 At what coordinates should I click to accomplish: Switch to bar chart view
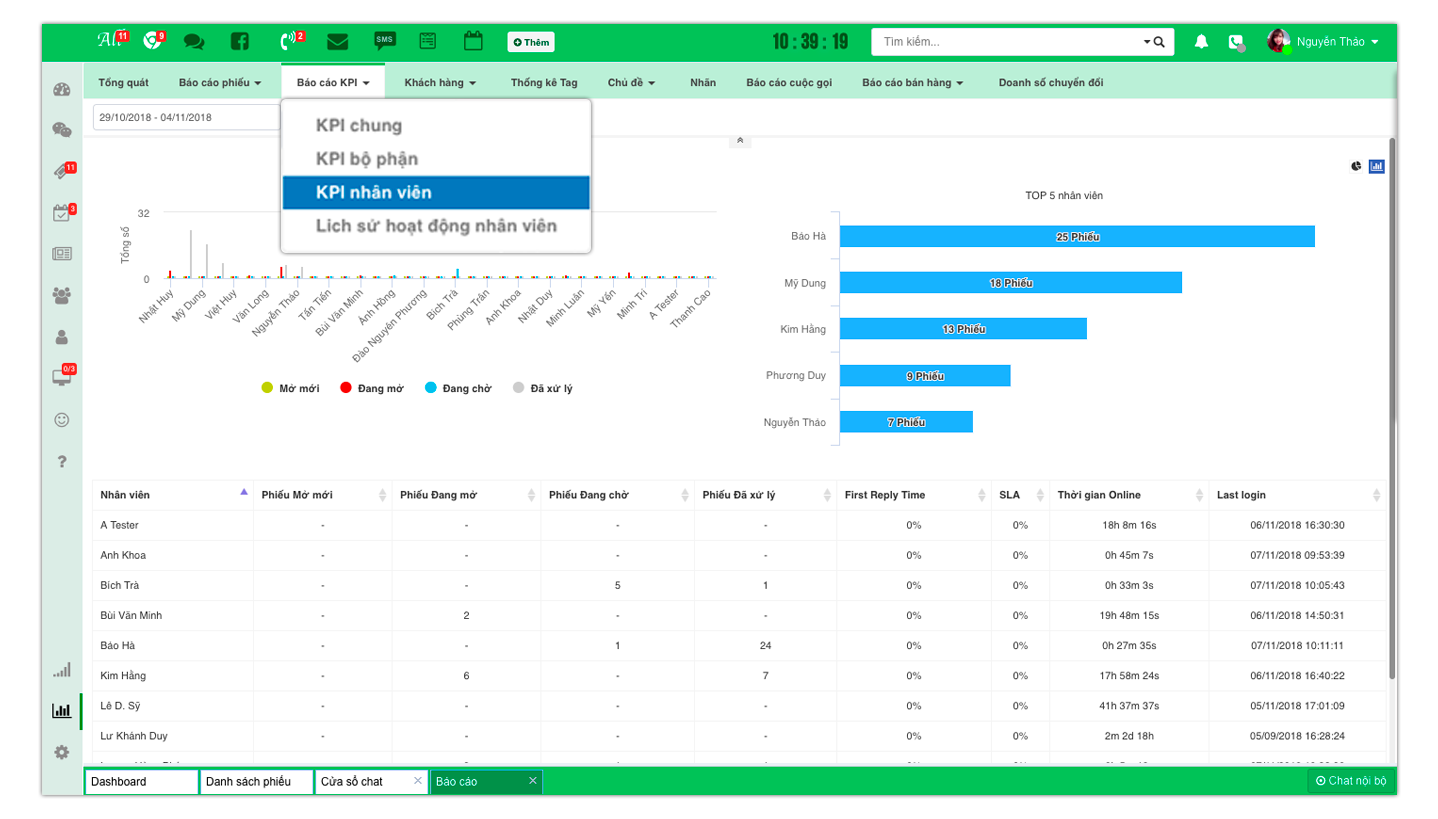tap(1377, 166)
